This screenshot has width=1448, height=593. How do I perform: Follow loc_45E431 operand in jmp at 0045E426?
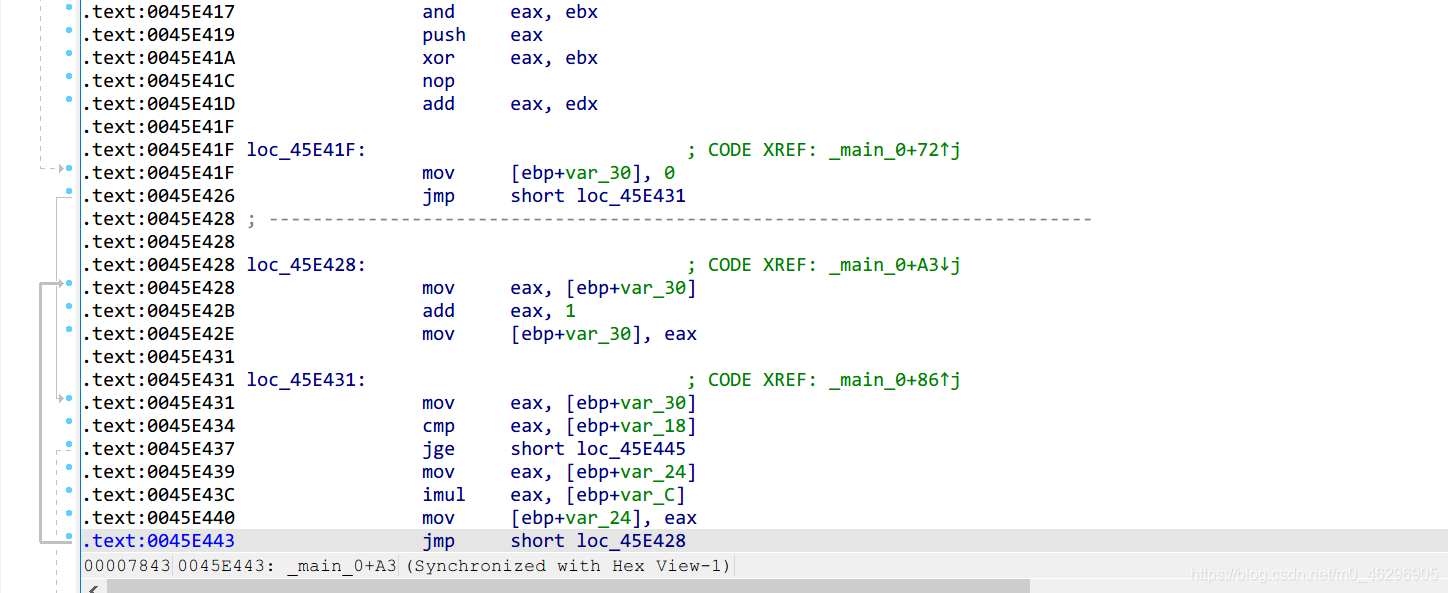[631, 196]
